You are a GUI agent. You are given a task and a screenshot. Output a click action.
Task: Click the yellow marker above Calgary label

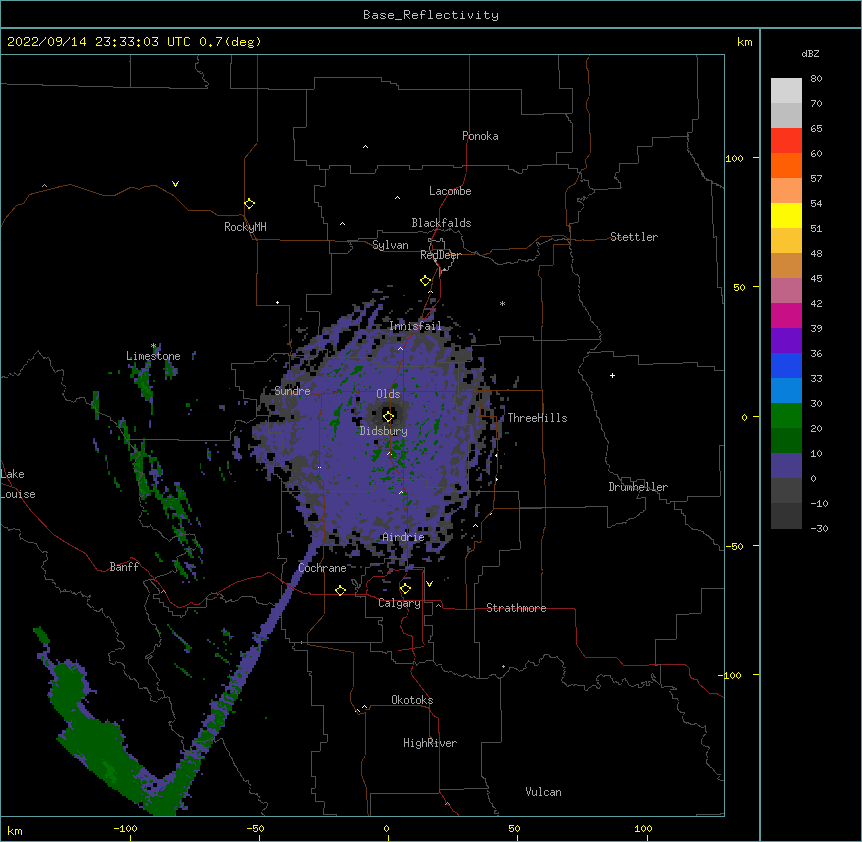tap(405, 589)
